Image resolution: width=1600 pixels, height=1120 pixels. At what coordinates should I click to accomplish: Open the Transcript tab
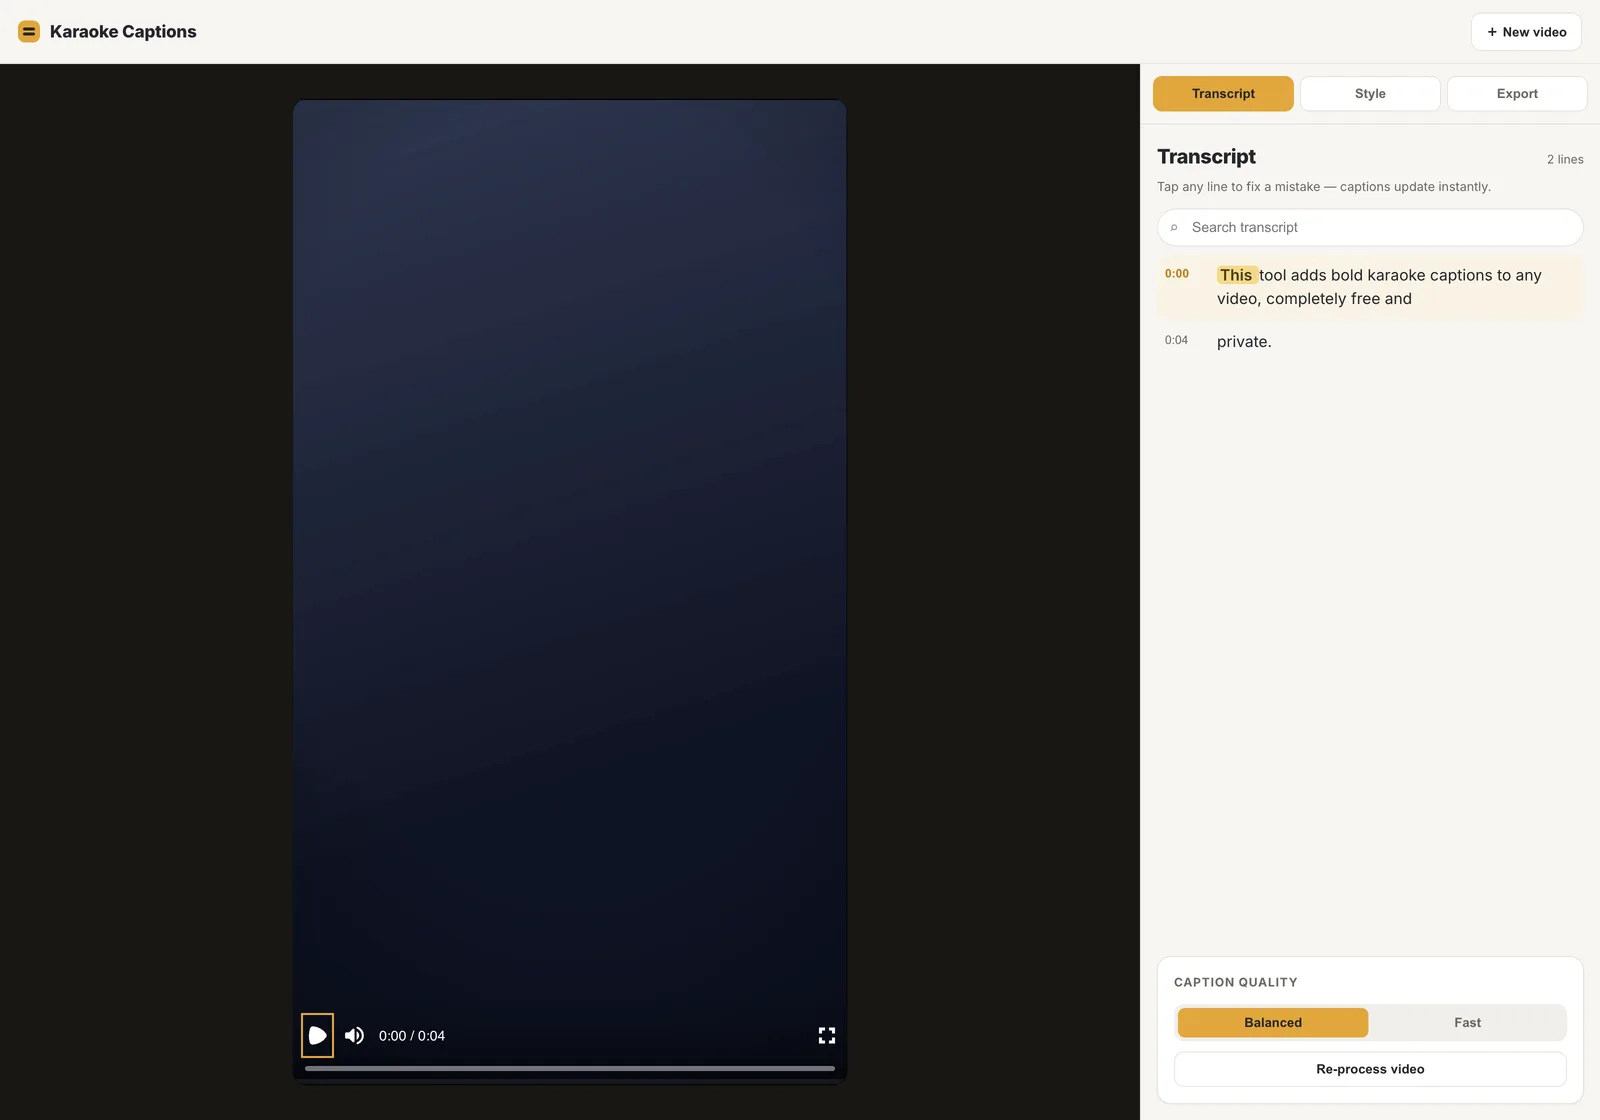coord(1223,93)
